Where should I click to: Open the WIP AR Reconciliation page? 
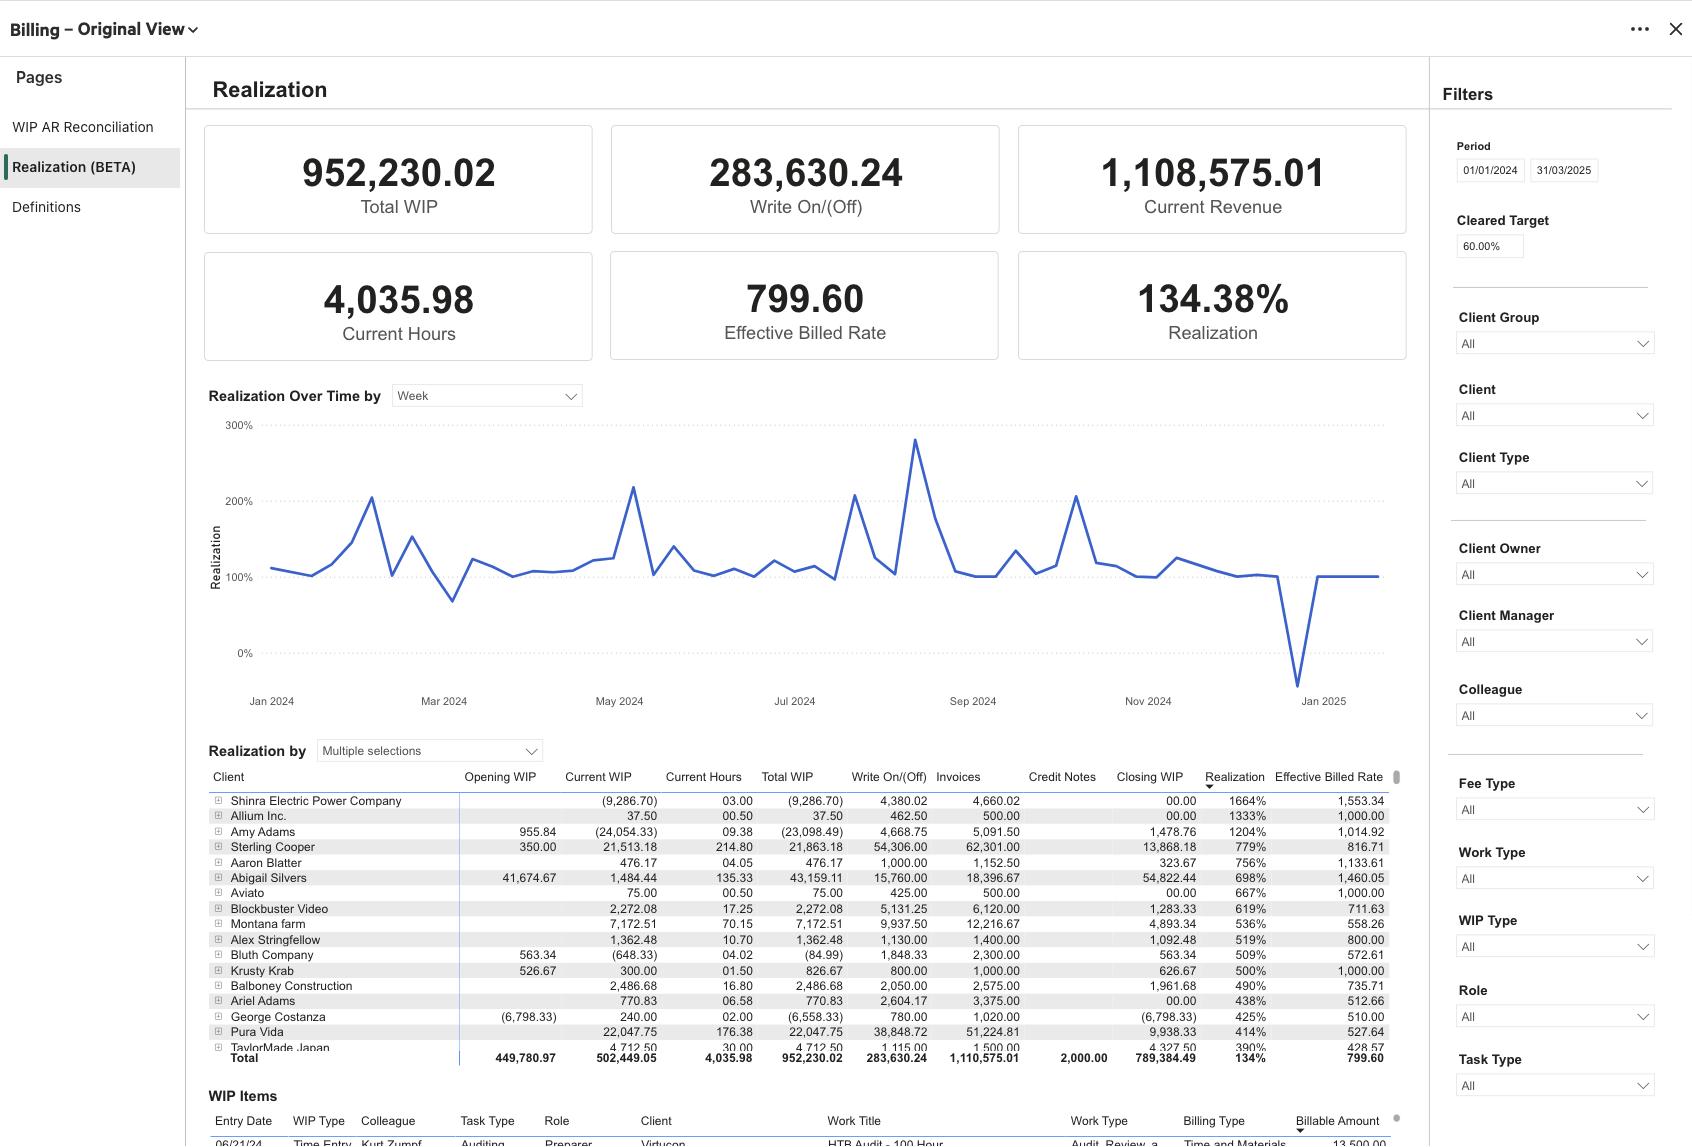pyautogui.click(x=83, y=127)
